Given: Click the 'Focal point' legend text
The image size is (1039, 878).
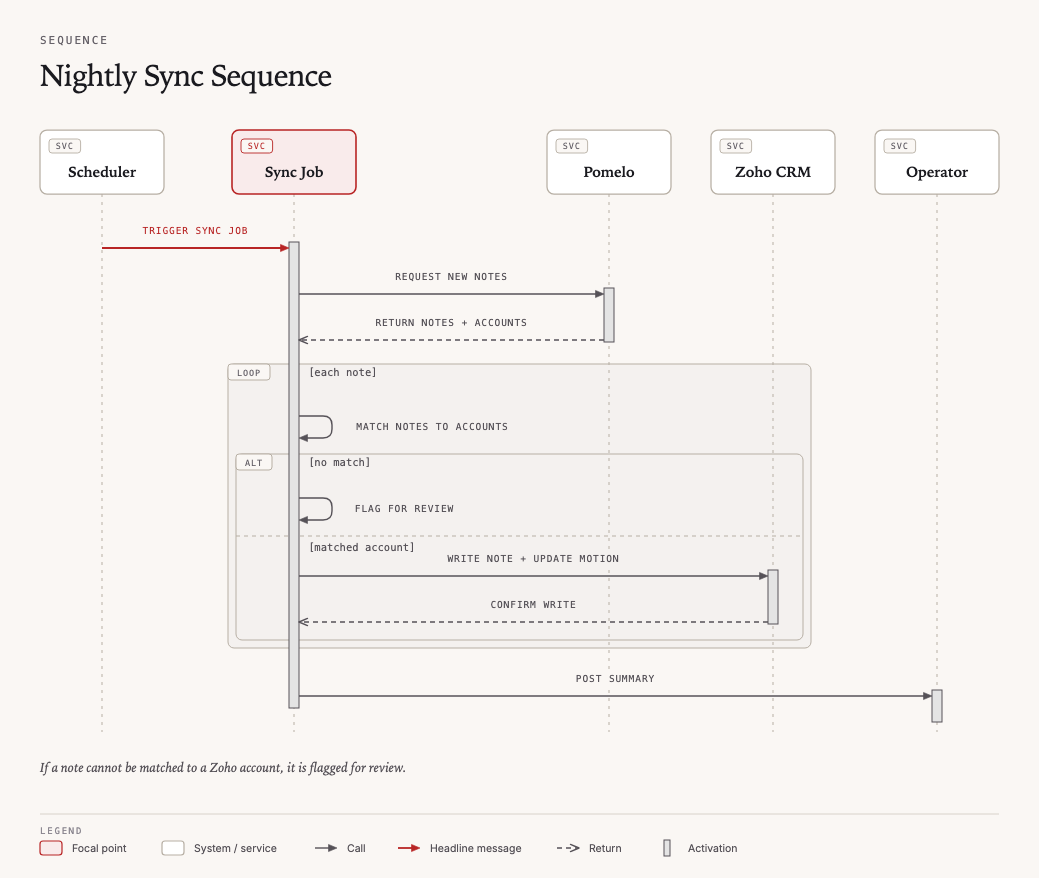Looking at the screenshot, I should (99, 848).
